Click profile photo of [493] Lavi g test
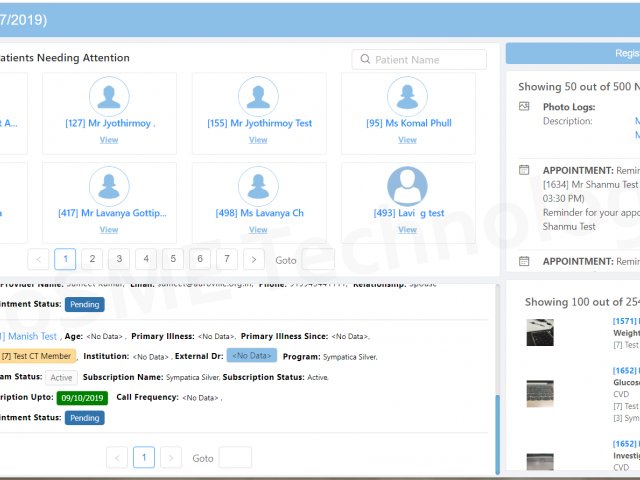Screen dimensions: 640x480 point(407,187)
